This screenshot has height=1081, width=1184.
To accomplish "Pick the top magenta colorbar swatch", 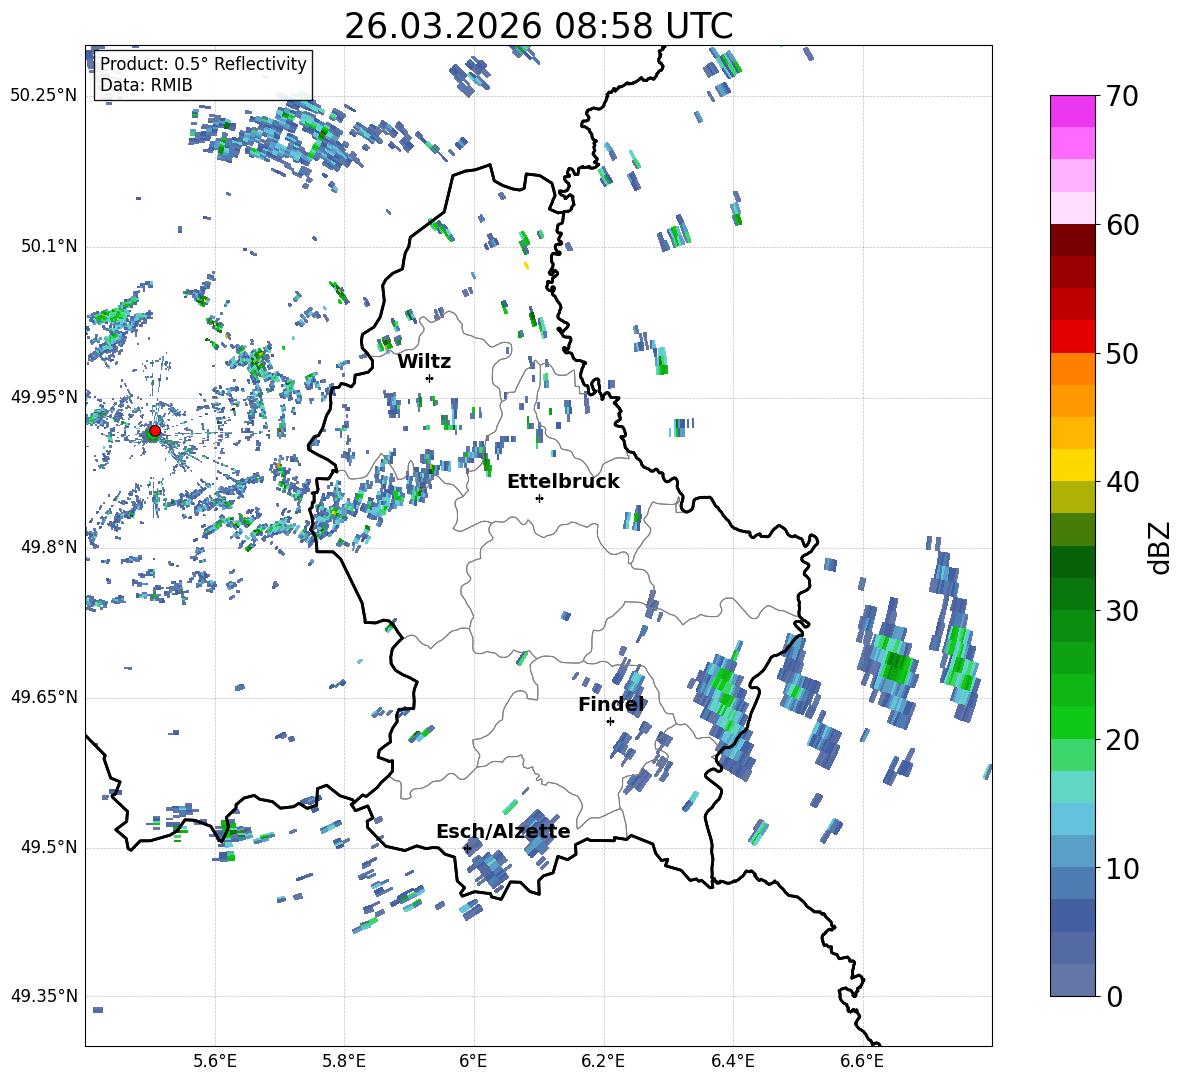I will coord(1073,111).
